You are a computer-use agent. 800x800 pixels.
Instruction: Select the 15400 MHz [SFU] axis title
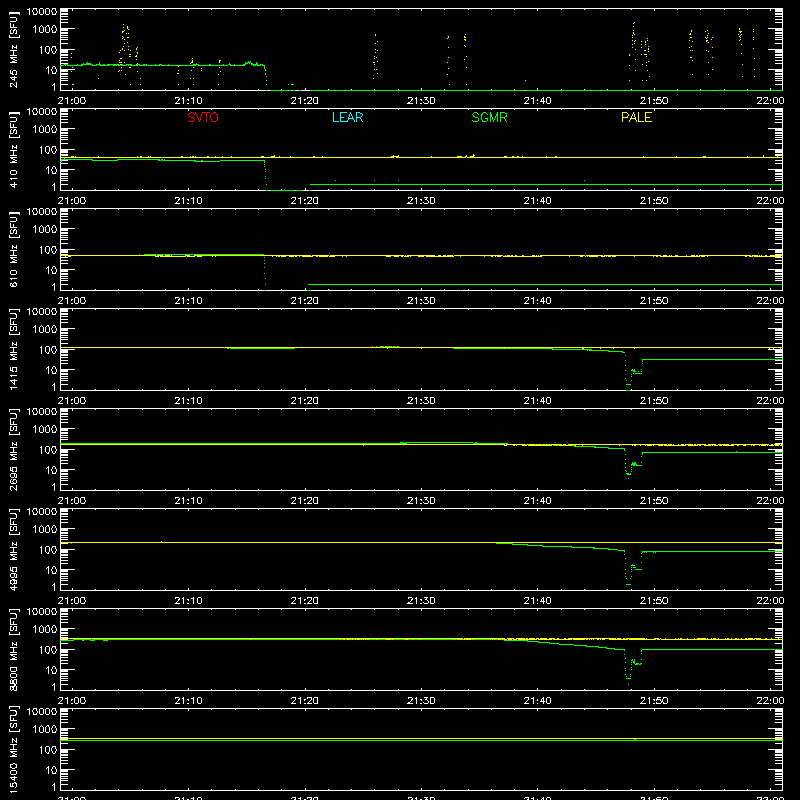(13, 749)
